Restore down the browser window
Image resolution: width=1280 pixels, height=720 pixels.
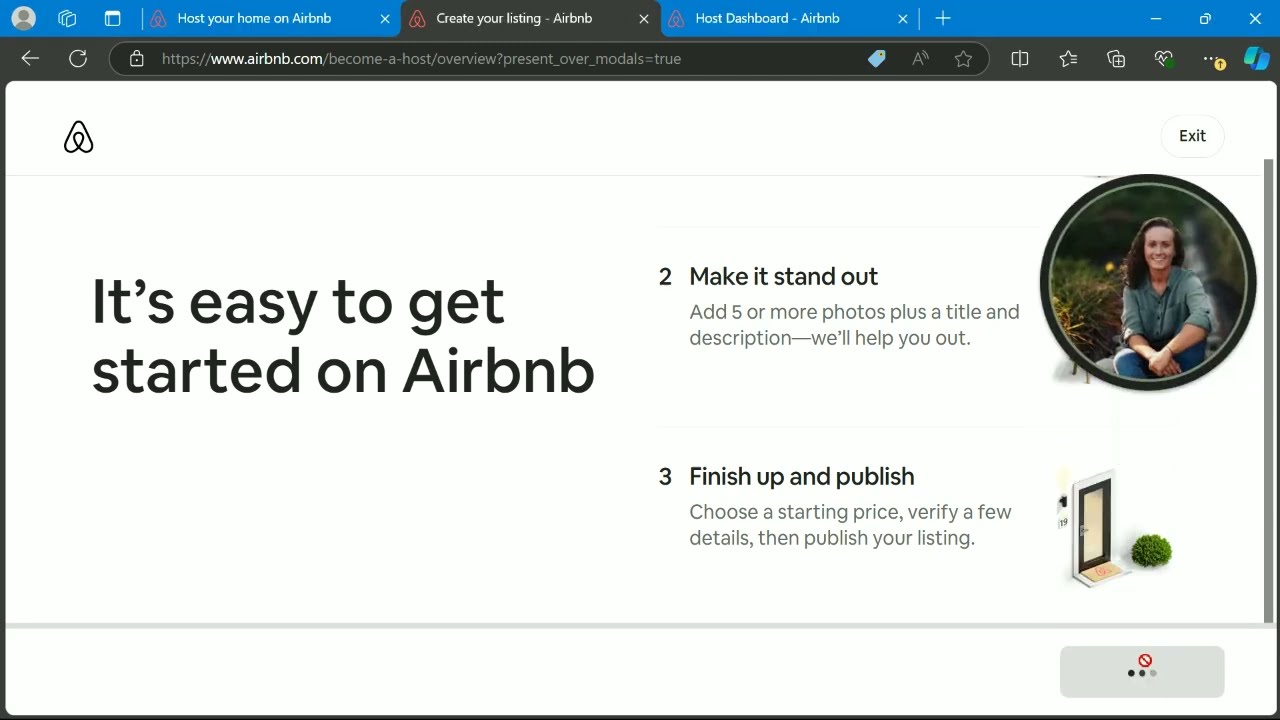[x=1205, y=18]
